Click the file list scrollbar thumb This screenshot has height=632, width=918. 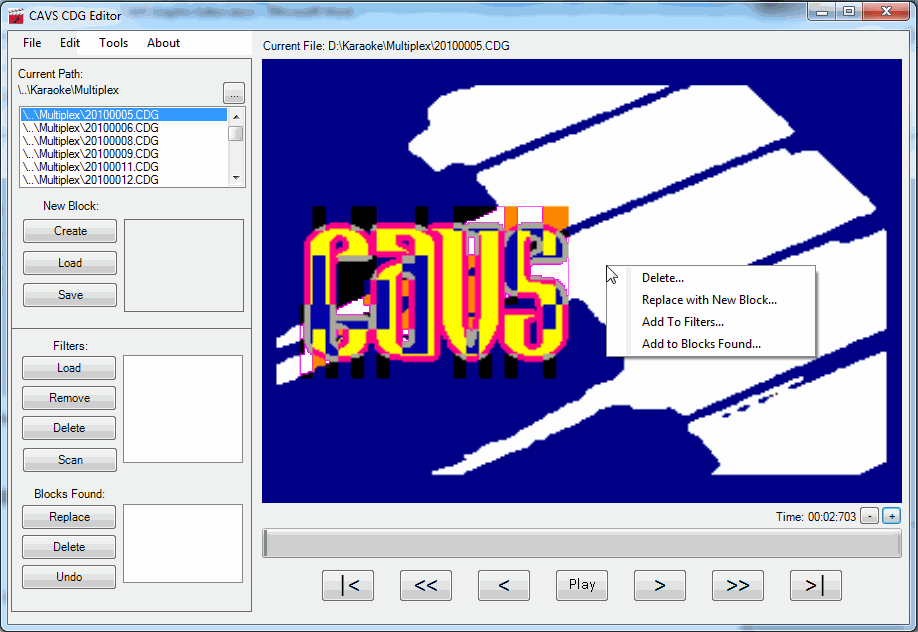236,134
